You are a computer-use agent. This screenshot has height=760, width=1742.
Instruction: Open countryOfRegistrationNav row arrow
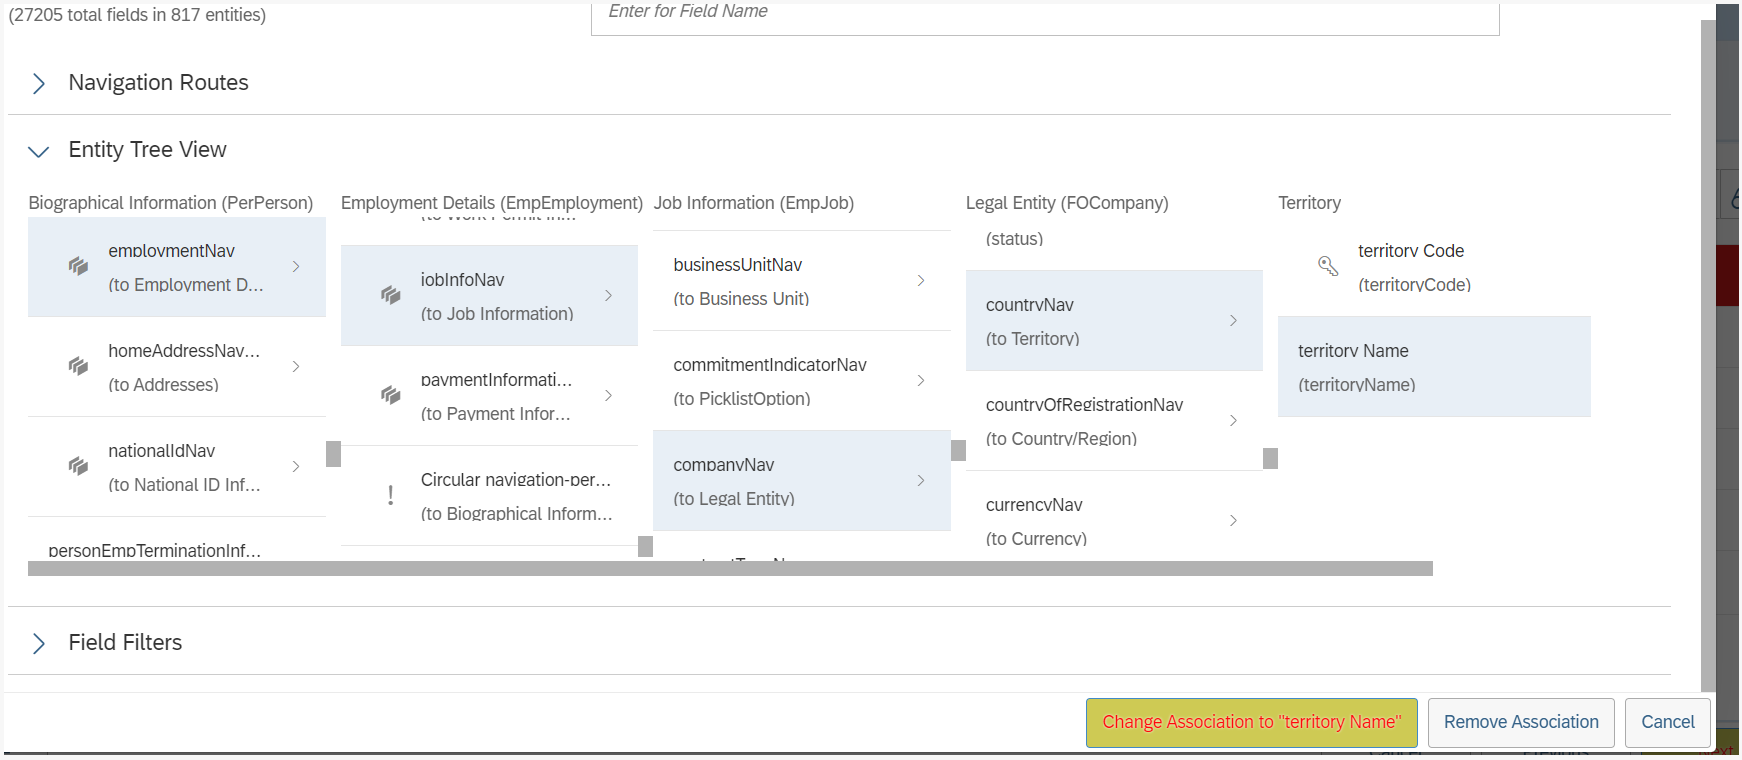tap(1234, 420)
